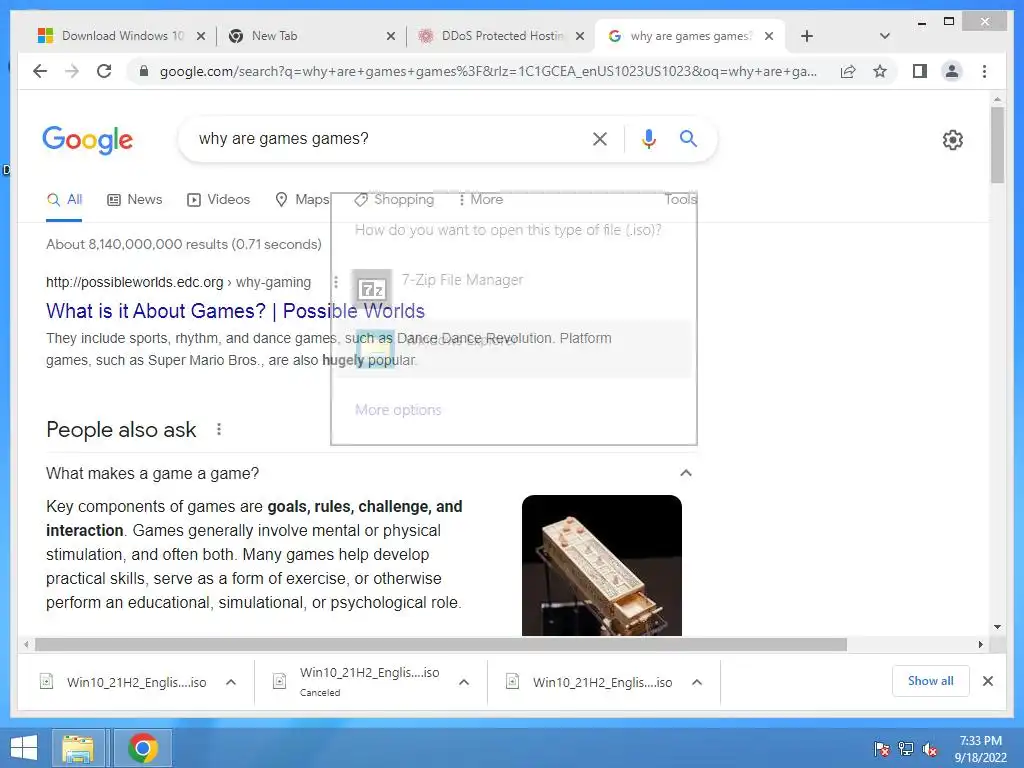Select the Shopping search filter

[394, 200]
